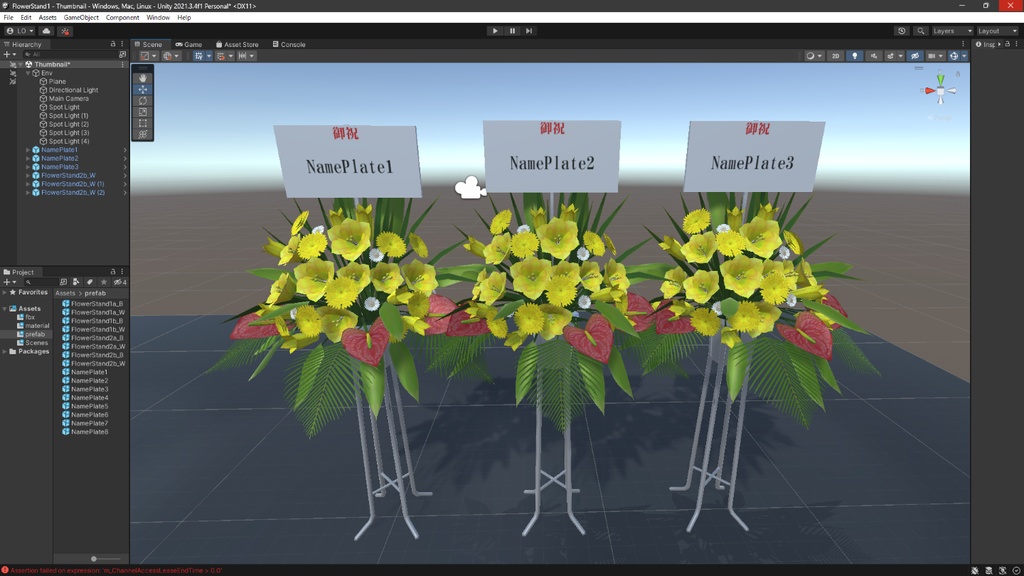Viewport: 1024px width, 576px height.
Task: Open NamePlate2 prefab arrow in Hierarchy
Action: tap(125, 159)
